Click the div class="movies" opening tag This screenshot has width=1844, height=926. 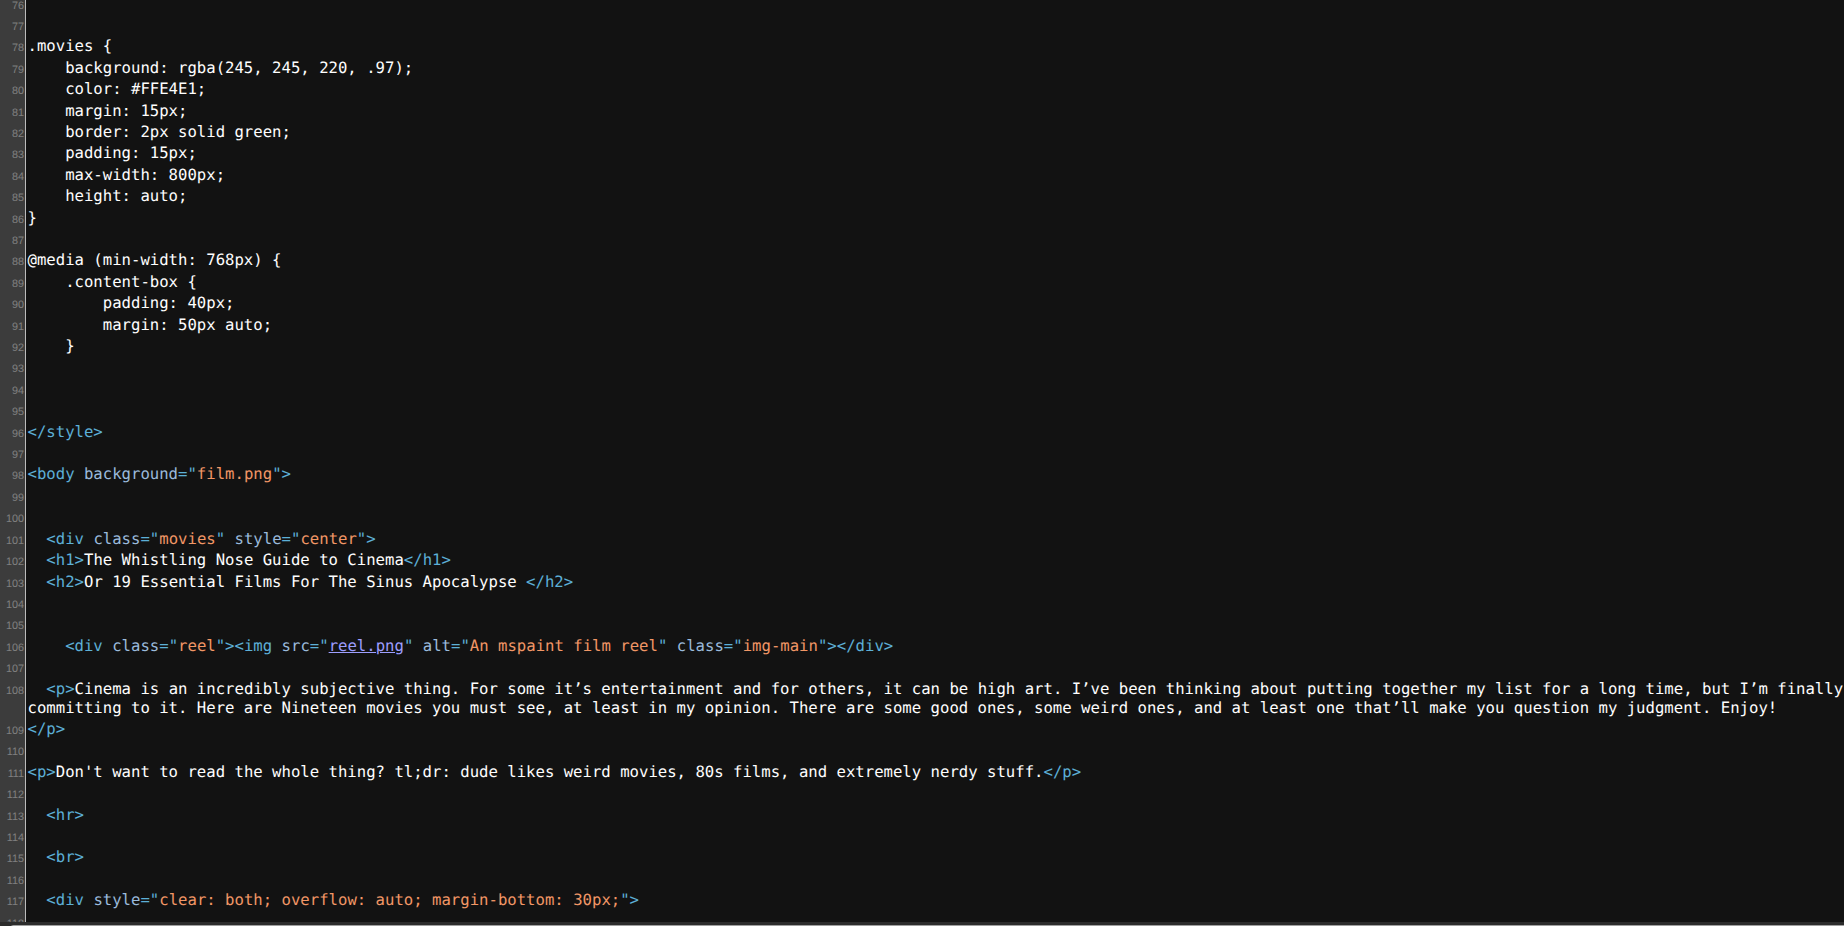[x=210, y=539]
